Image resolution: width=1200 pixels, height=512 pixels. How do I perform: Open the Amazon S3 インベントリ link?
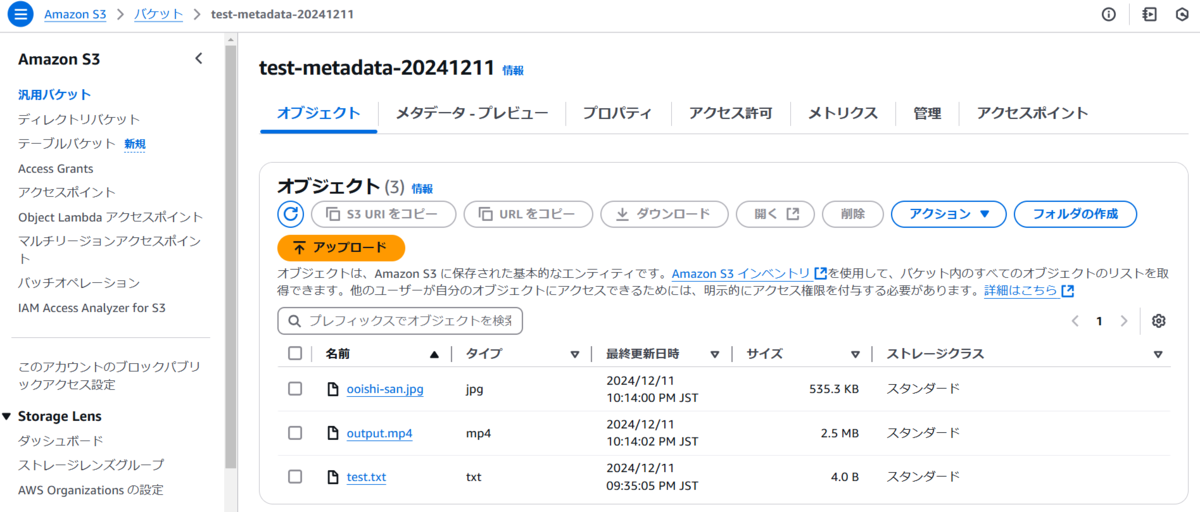[x=741, y=273]
